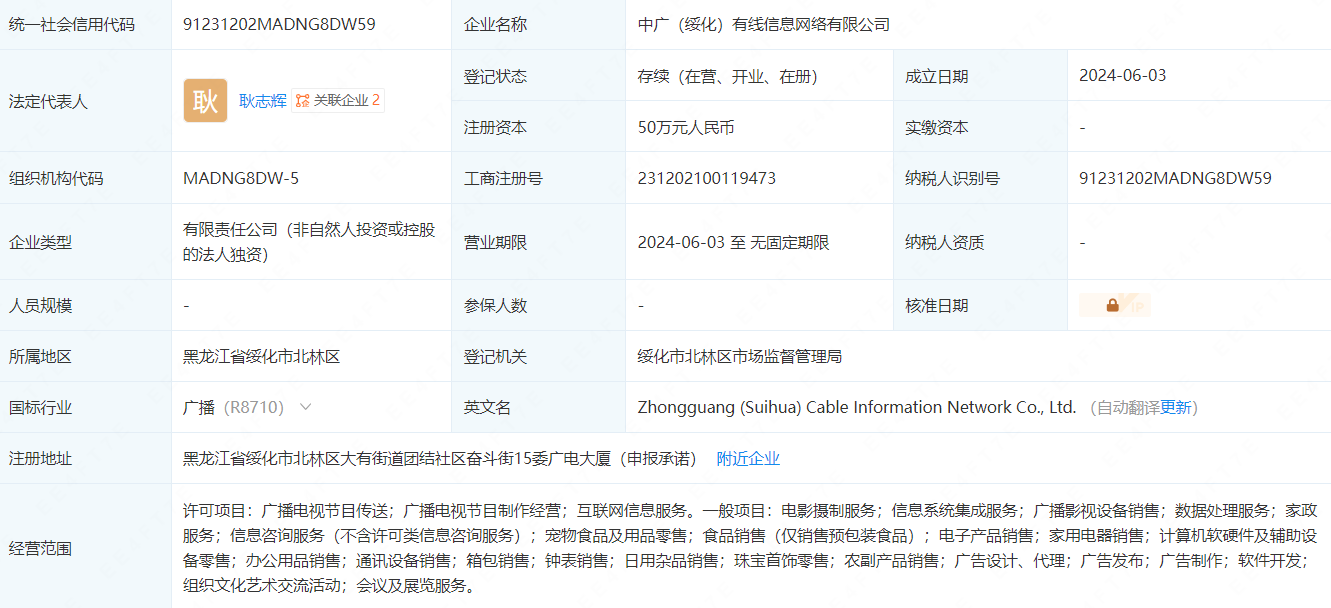
Task: Click the dash value for 纳税人资质
Action: [1083, 243]
